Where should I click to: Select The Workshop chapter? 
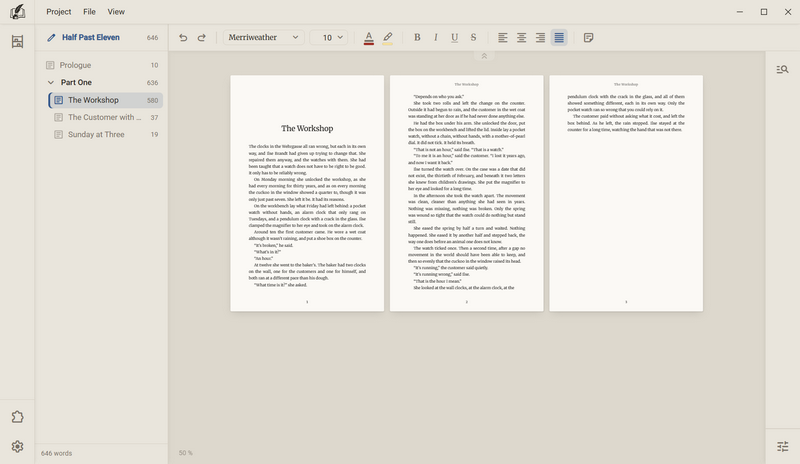pyautogui.click(x=106, y=100)
